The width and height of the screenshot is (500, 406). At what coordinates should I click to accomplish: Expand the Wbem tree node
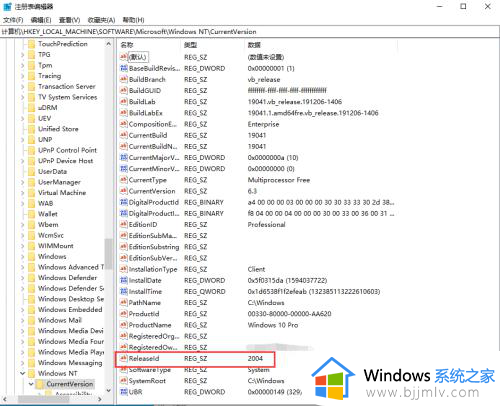[23, 225]
